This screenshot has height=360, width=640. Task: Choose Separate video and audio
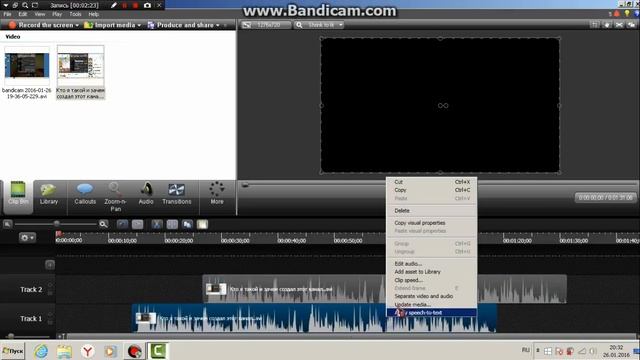[431, 296]
